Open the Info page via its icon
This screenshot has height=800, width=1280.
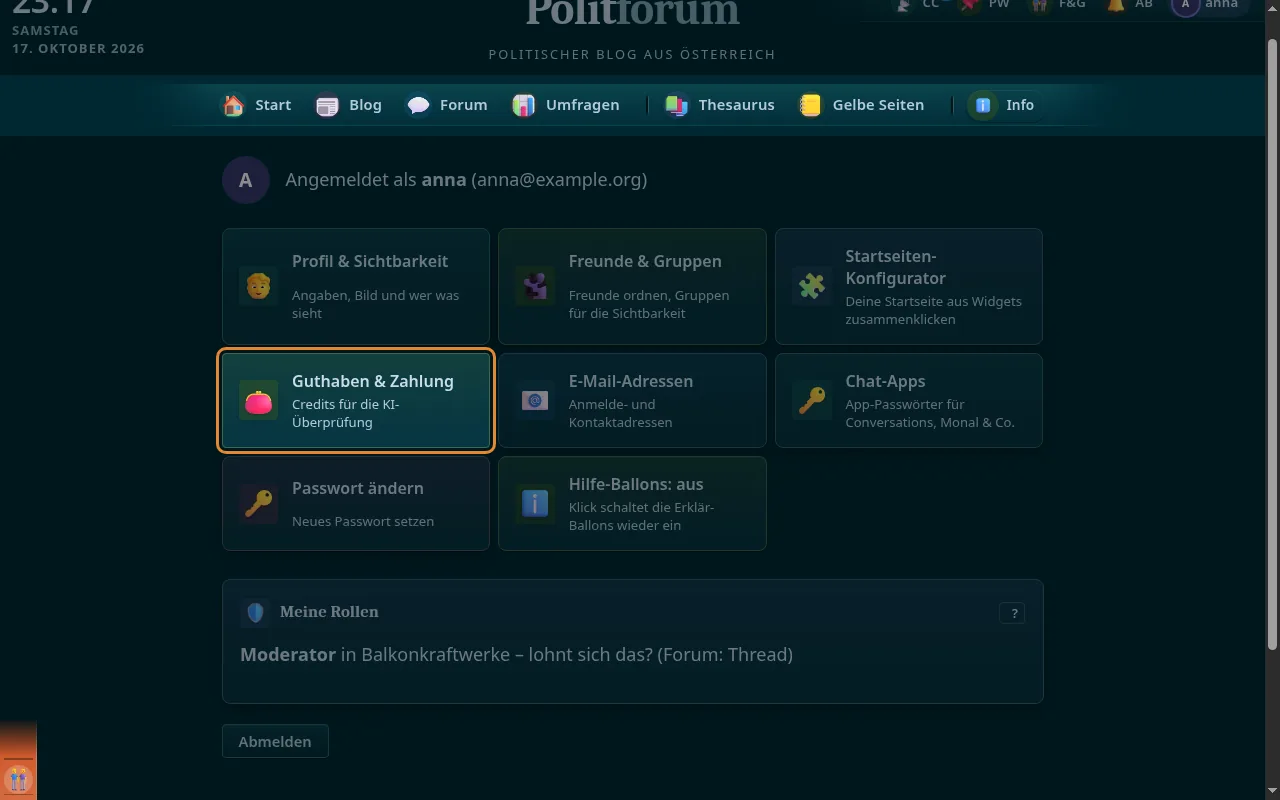pos(983,105)
